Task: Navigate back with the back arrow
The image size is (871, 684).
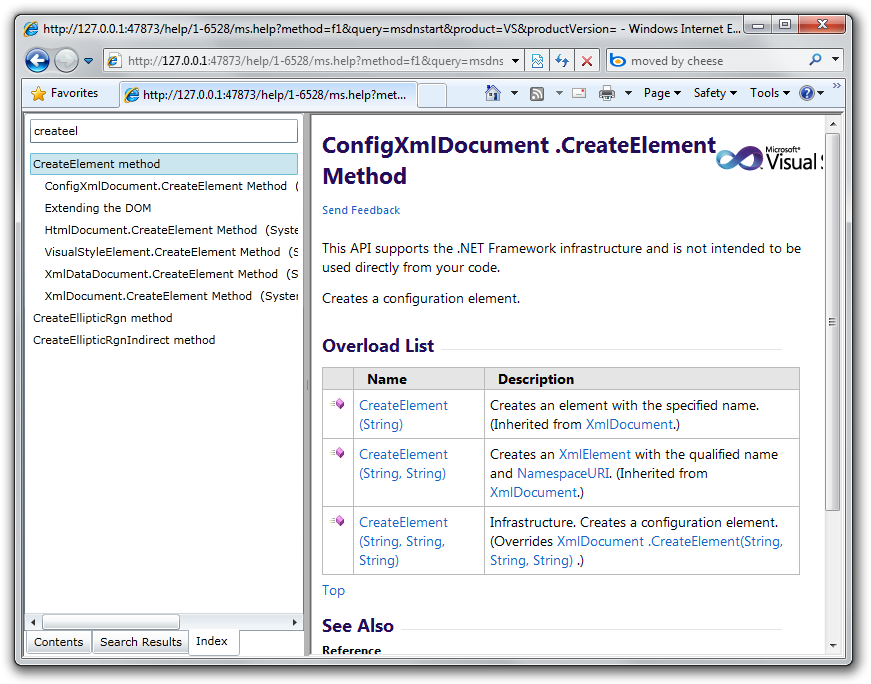Action: pos(37,61)
